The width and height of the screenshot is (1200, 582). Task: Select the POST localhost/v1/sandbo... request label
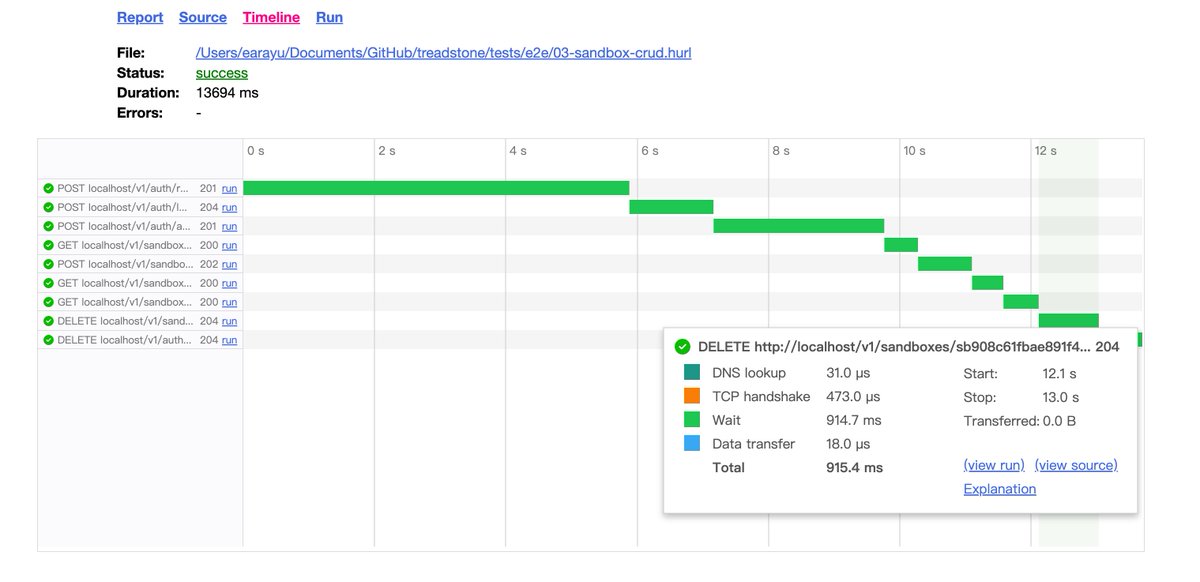click(125, 264)
